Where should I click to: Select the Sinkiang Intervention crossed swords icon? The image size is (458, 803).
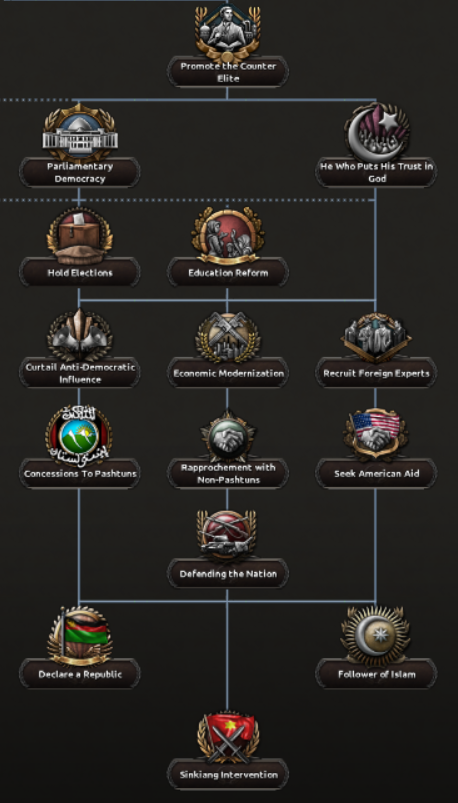pyautogui.click(x=227, y=736)
